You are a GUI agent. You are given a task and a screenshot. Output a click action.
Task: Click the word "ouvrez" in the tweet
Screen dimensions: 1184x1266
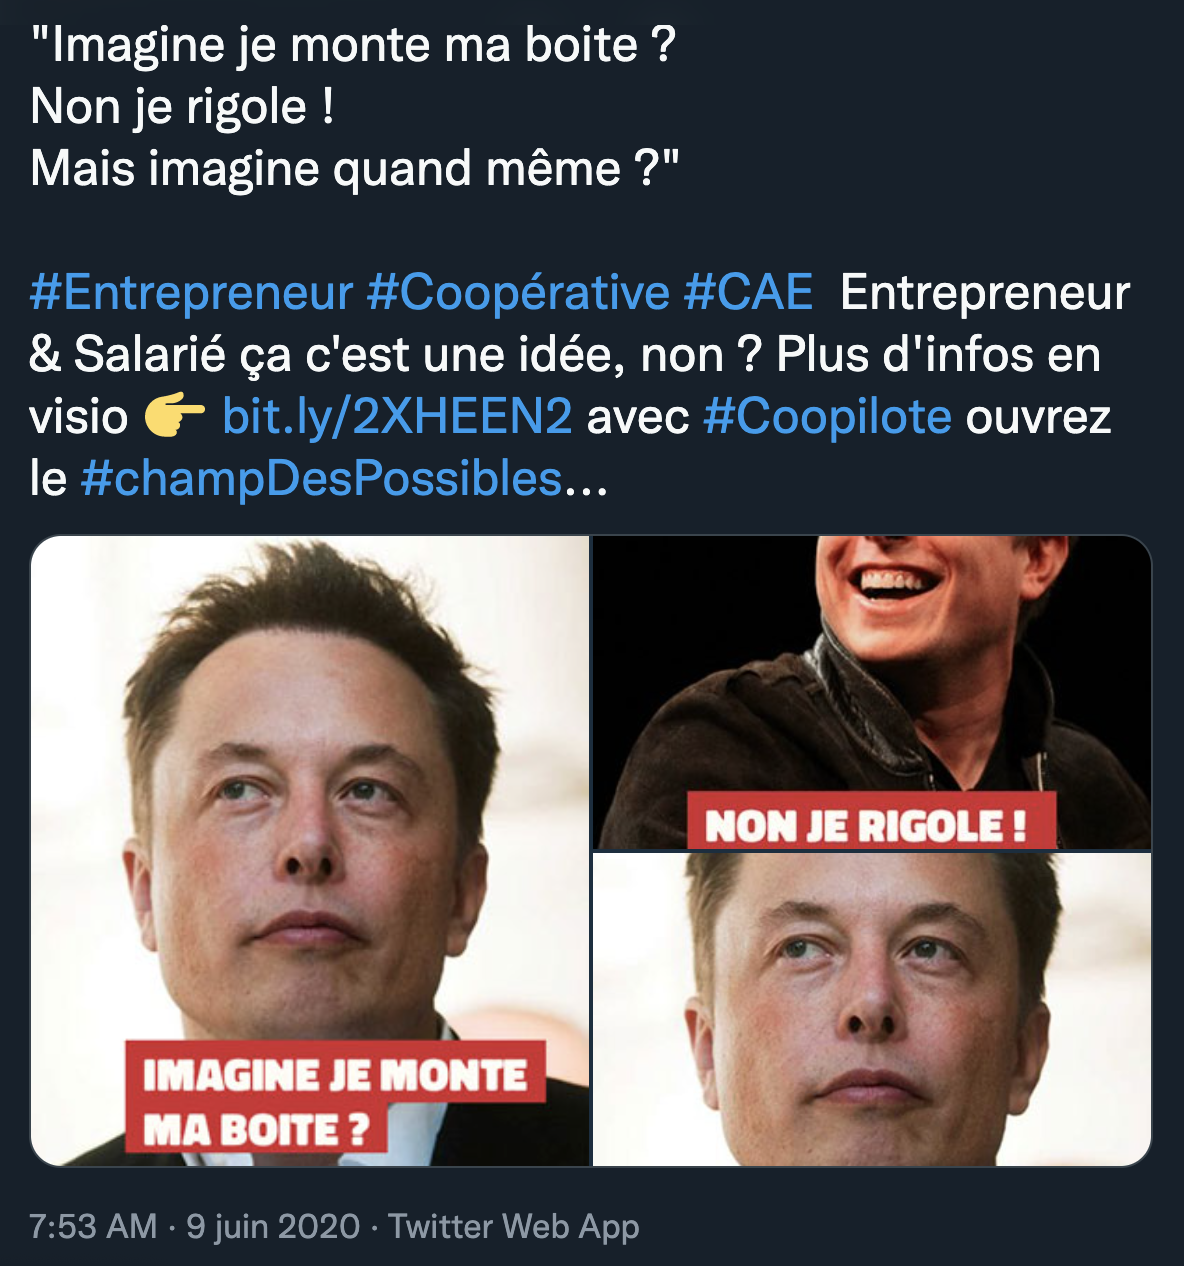point(1038,417)
